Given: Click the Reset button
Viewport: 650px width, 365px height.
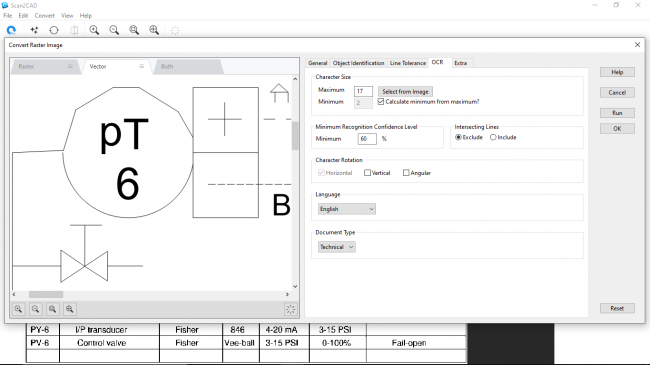Looking at the screenshot, I should tap(617, 308).
